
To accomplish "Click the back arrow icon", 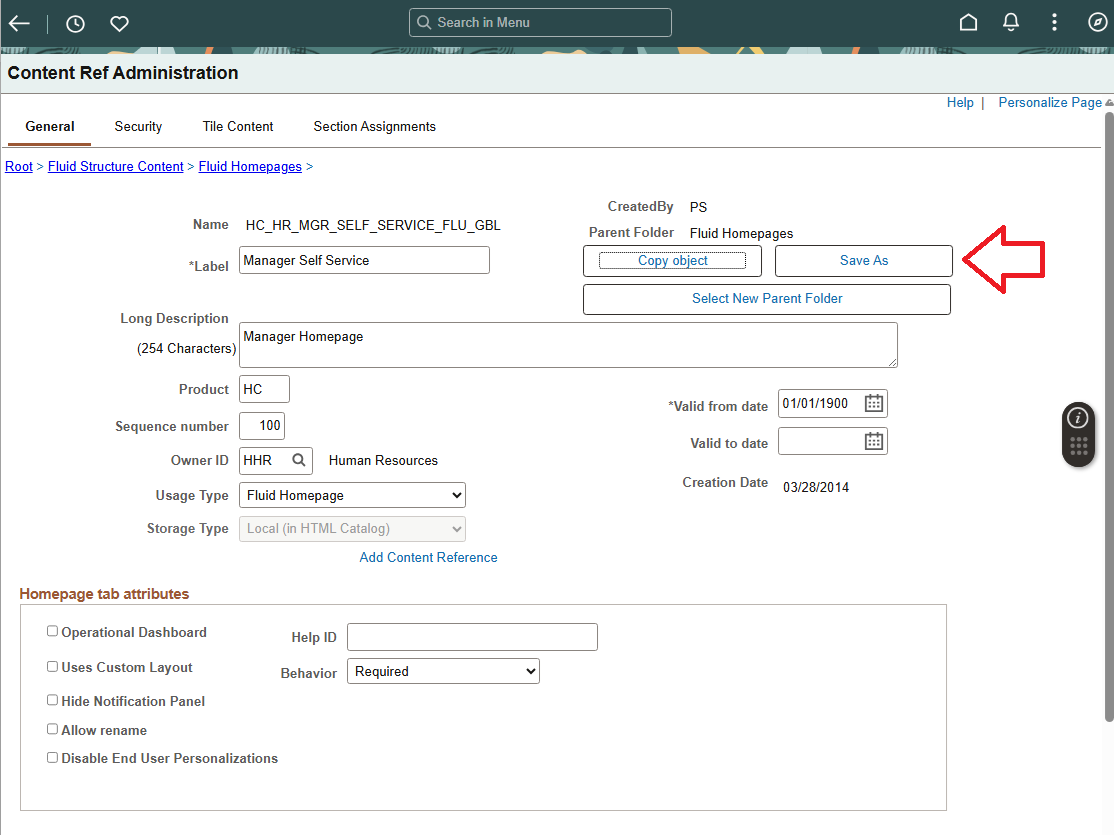I will click(x=19, y=23).
